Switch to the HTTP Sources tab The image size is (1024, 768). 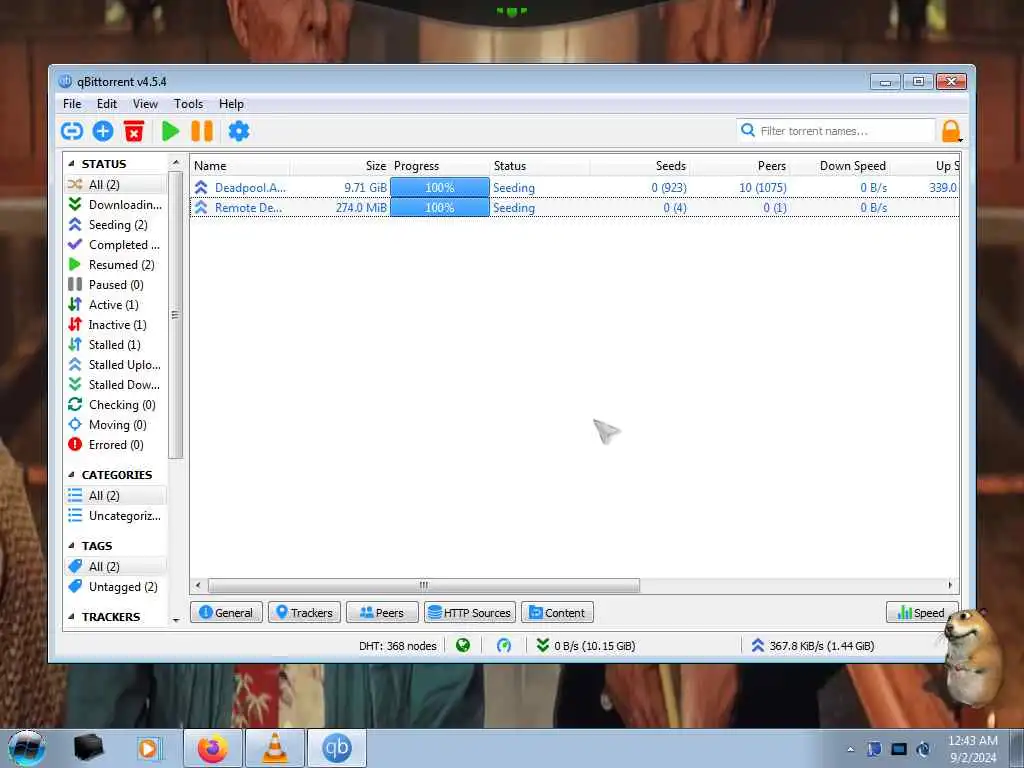click(470, 613)
